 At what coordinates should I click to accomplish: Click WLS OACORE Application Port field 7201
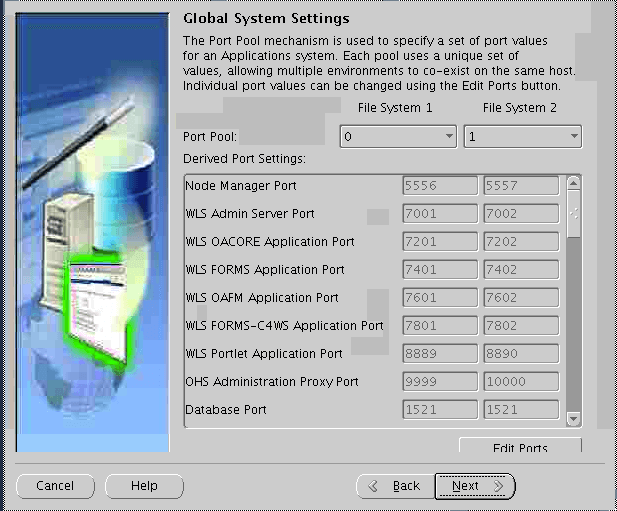pyautogui.click(x=440, y=242)
